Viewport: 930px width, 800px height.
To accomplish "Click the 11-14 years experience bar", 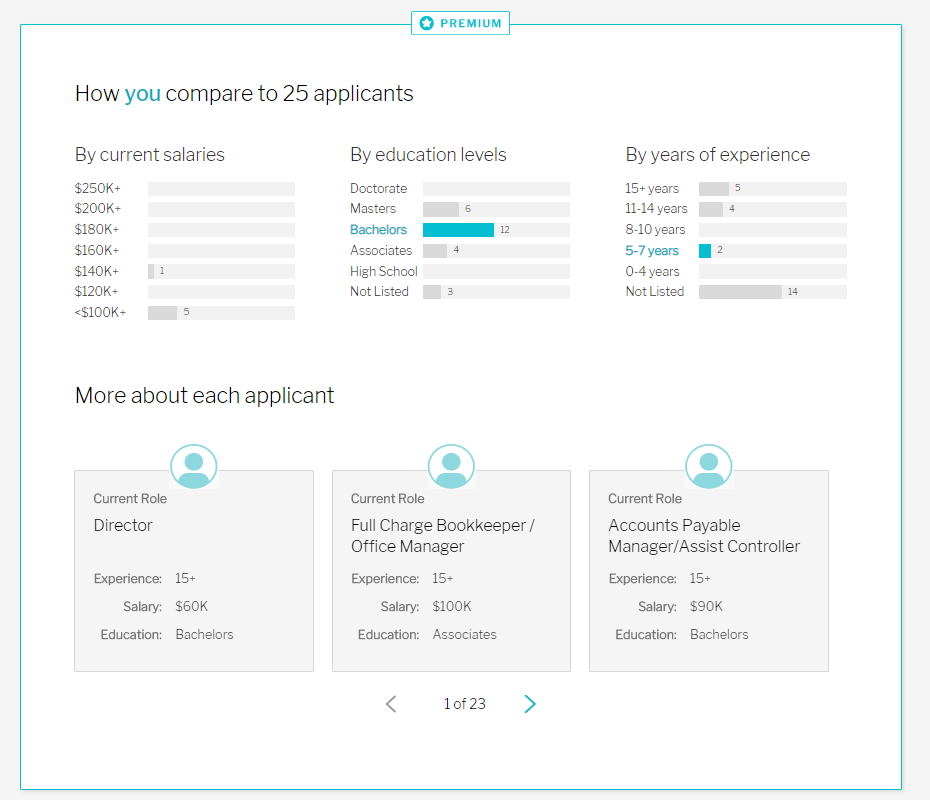I will pyautogui.click(x=711, y=209).
